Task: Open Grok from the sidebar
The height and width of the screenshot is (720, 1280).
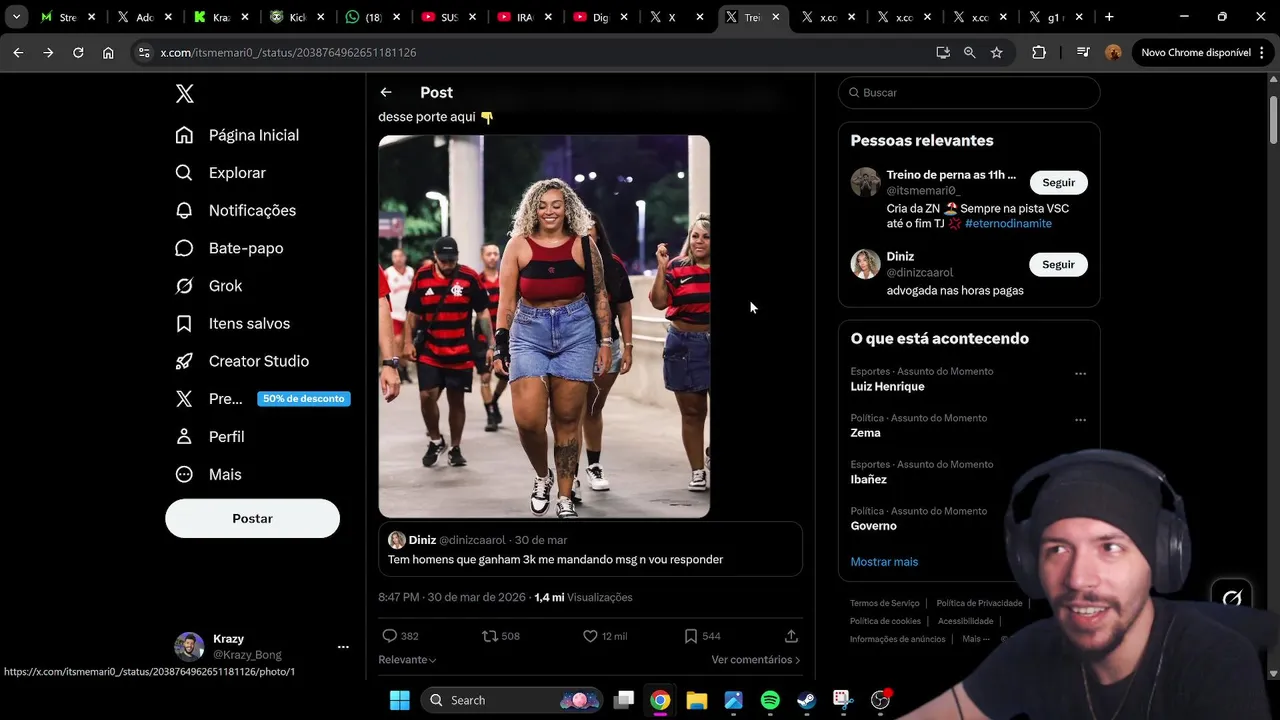Action: pos(209,286)
